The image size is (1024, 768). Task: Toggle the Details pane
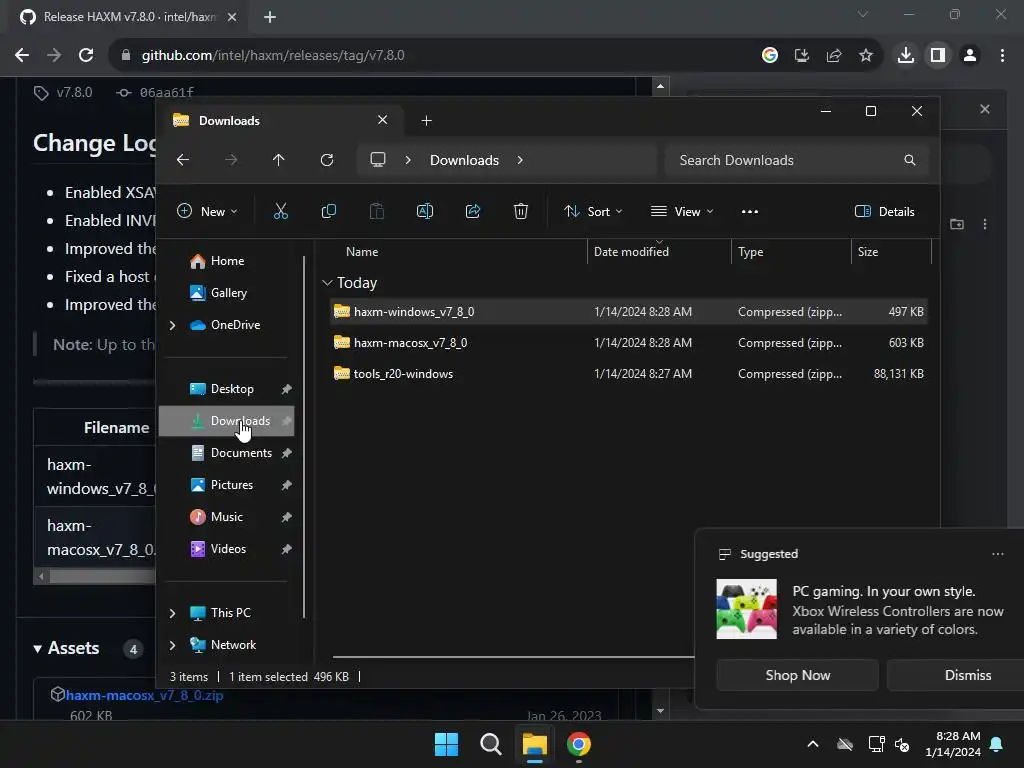[x=885, y=211]
